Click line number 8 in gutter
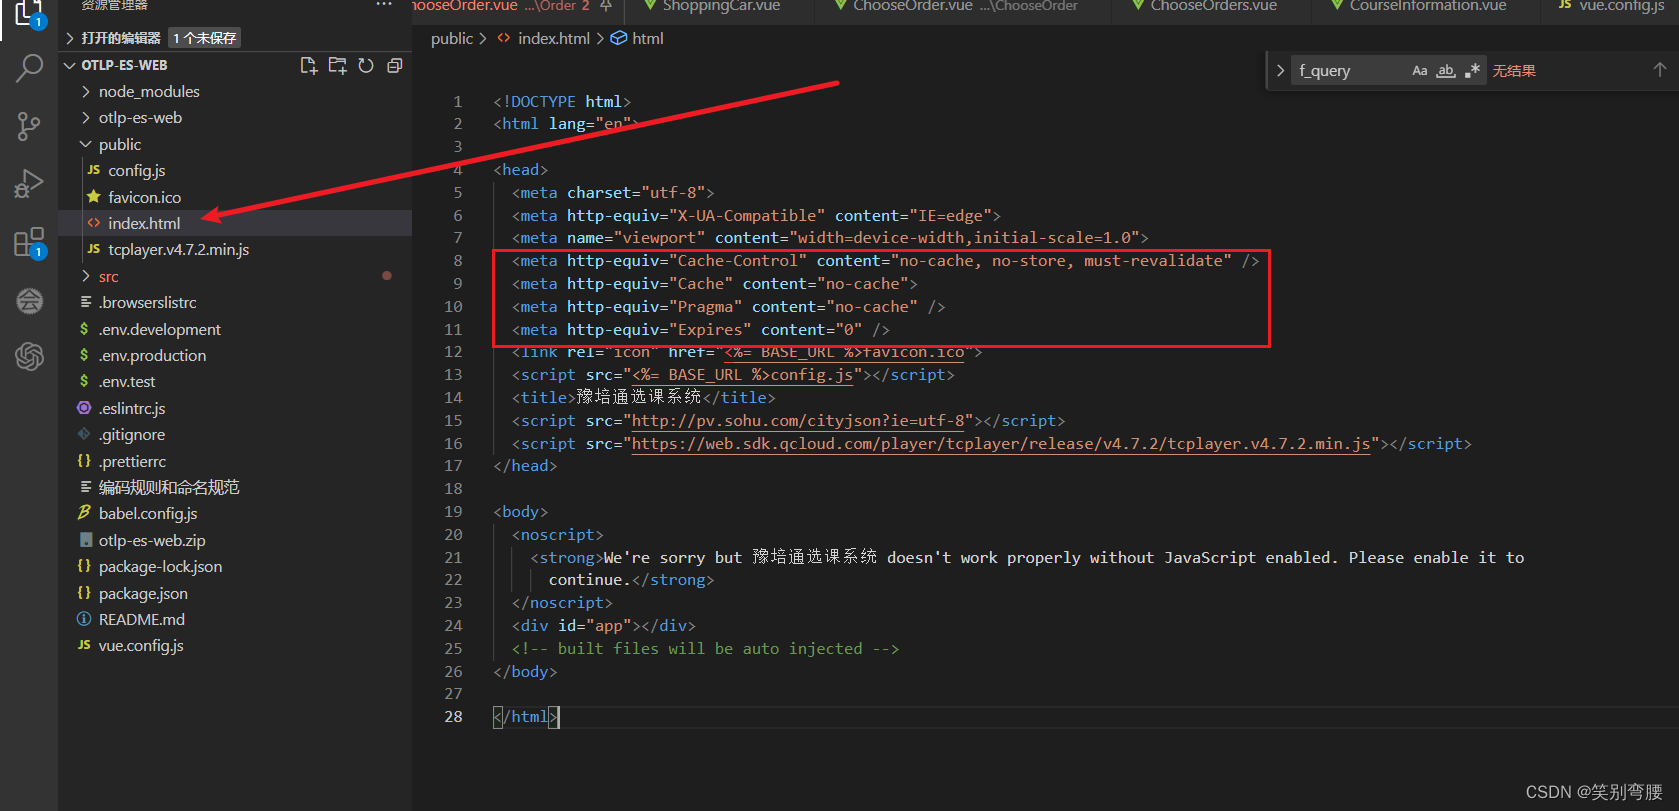This screenshot has height=811, width=1679. [x=457, y=261]
